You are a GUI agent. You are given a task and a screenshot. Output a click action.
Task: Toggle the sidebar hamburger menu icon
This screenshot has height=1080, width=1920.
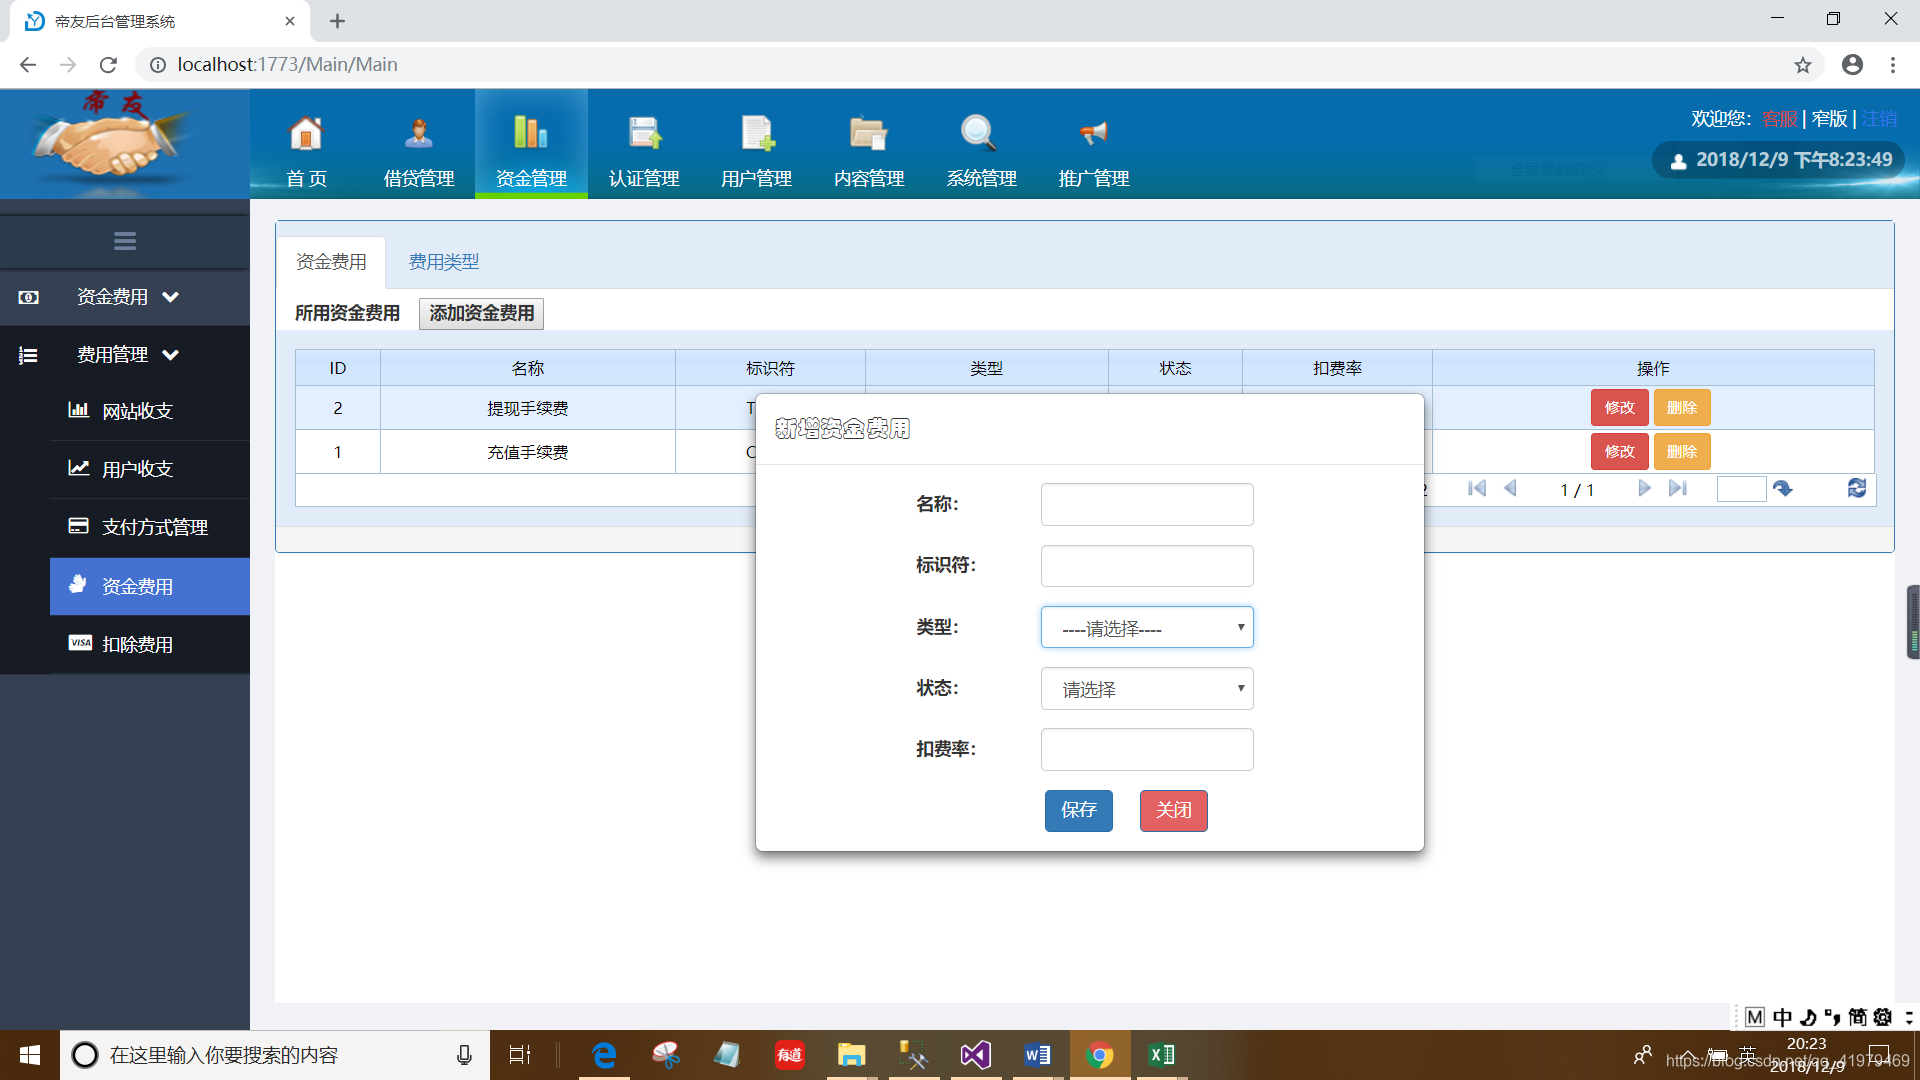(125, 241)
